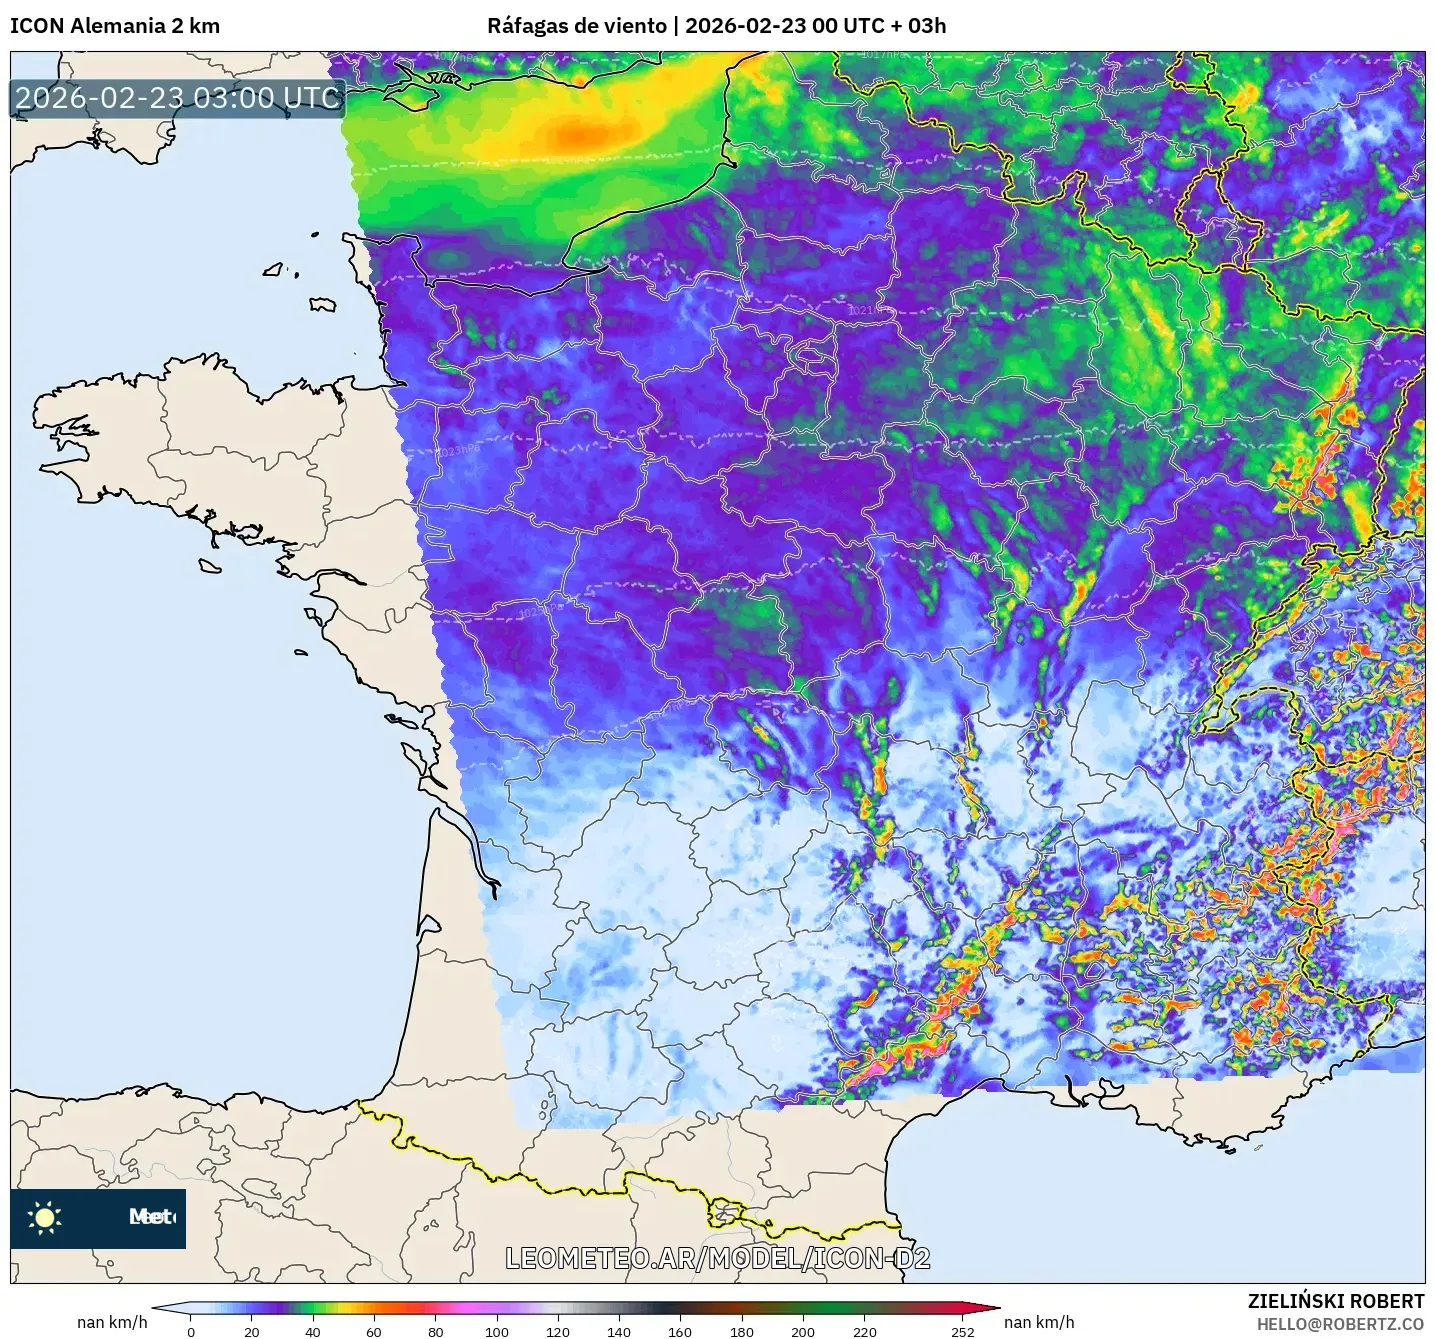
Task: Click the 160 km/h dark segment of the colorbar
Action: tap(680, 1307)
